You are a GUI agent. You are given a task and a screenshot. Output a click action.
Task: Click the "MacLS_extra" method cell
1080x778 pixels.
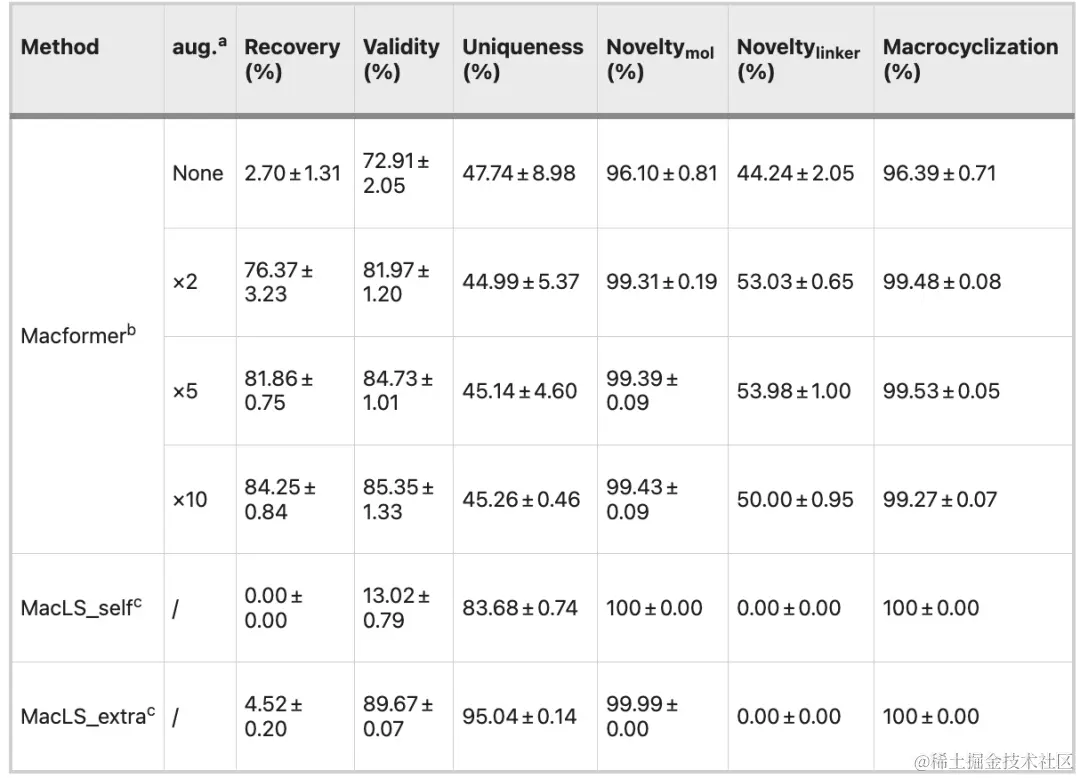coord(87,716)
